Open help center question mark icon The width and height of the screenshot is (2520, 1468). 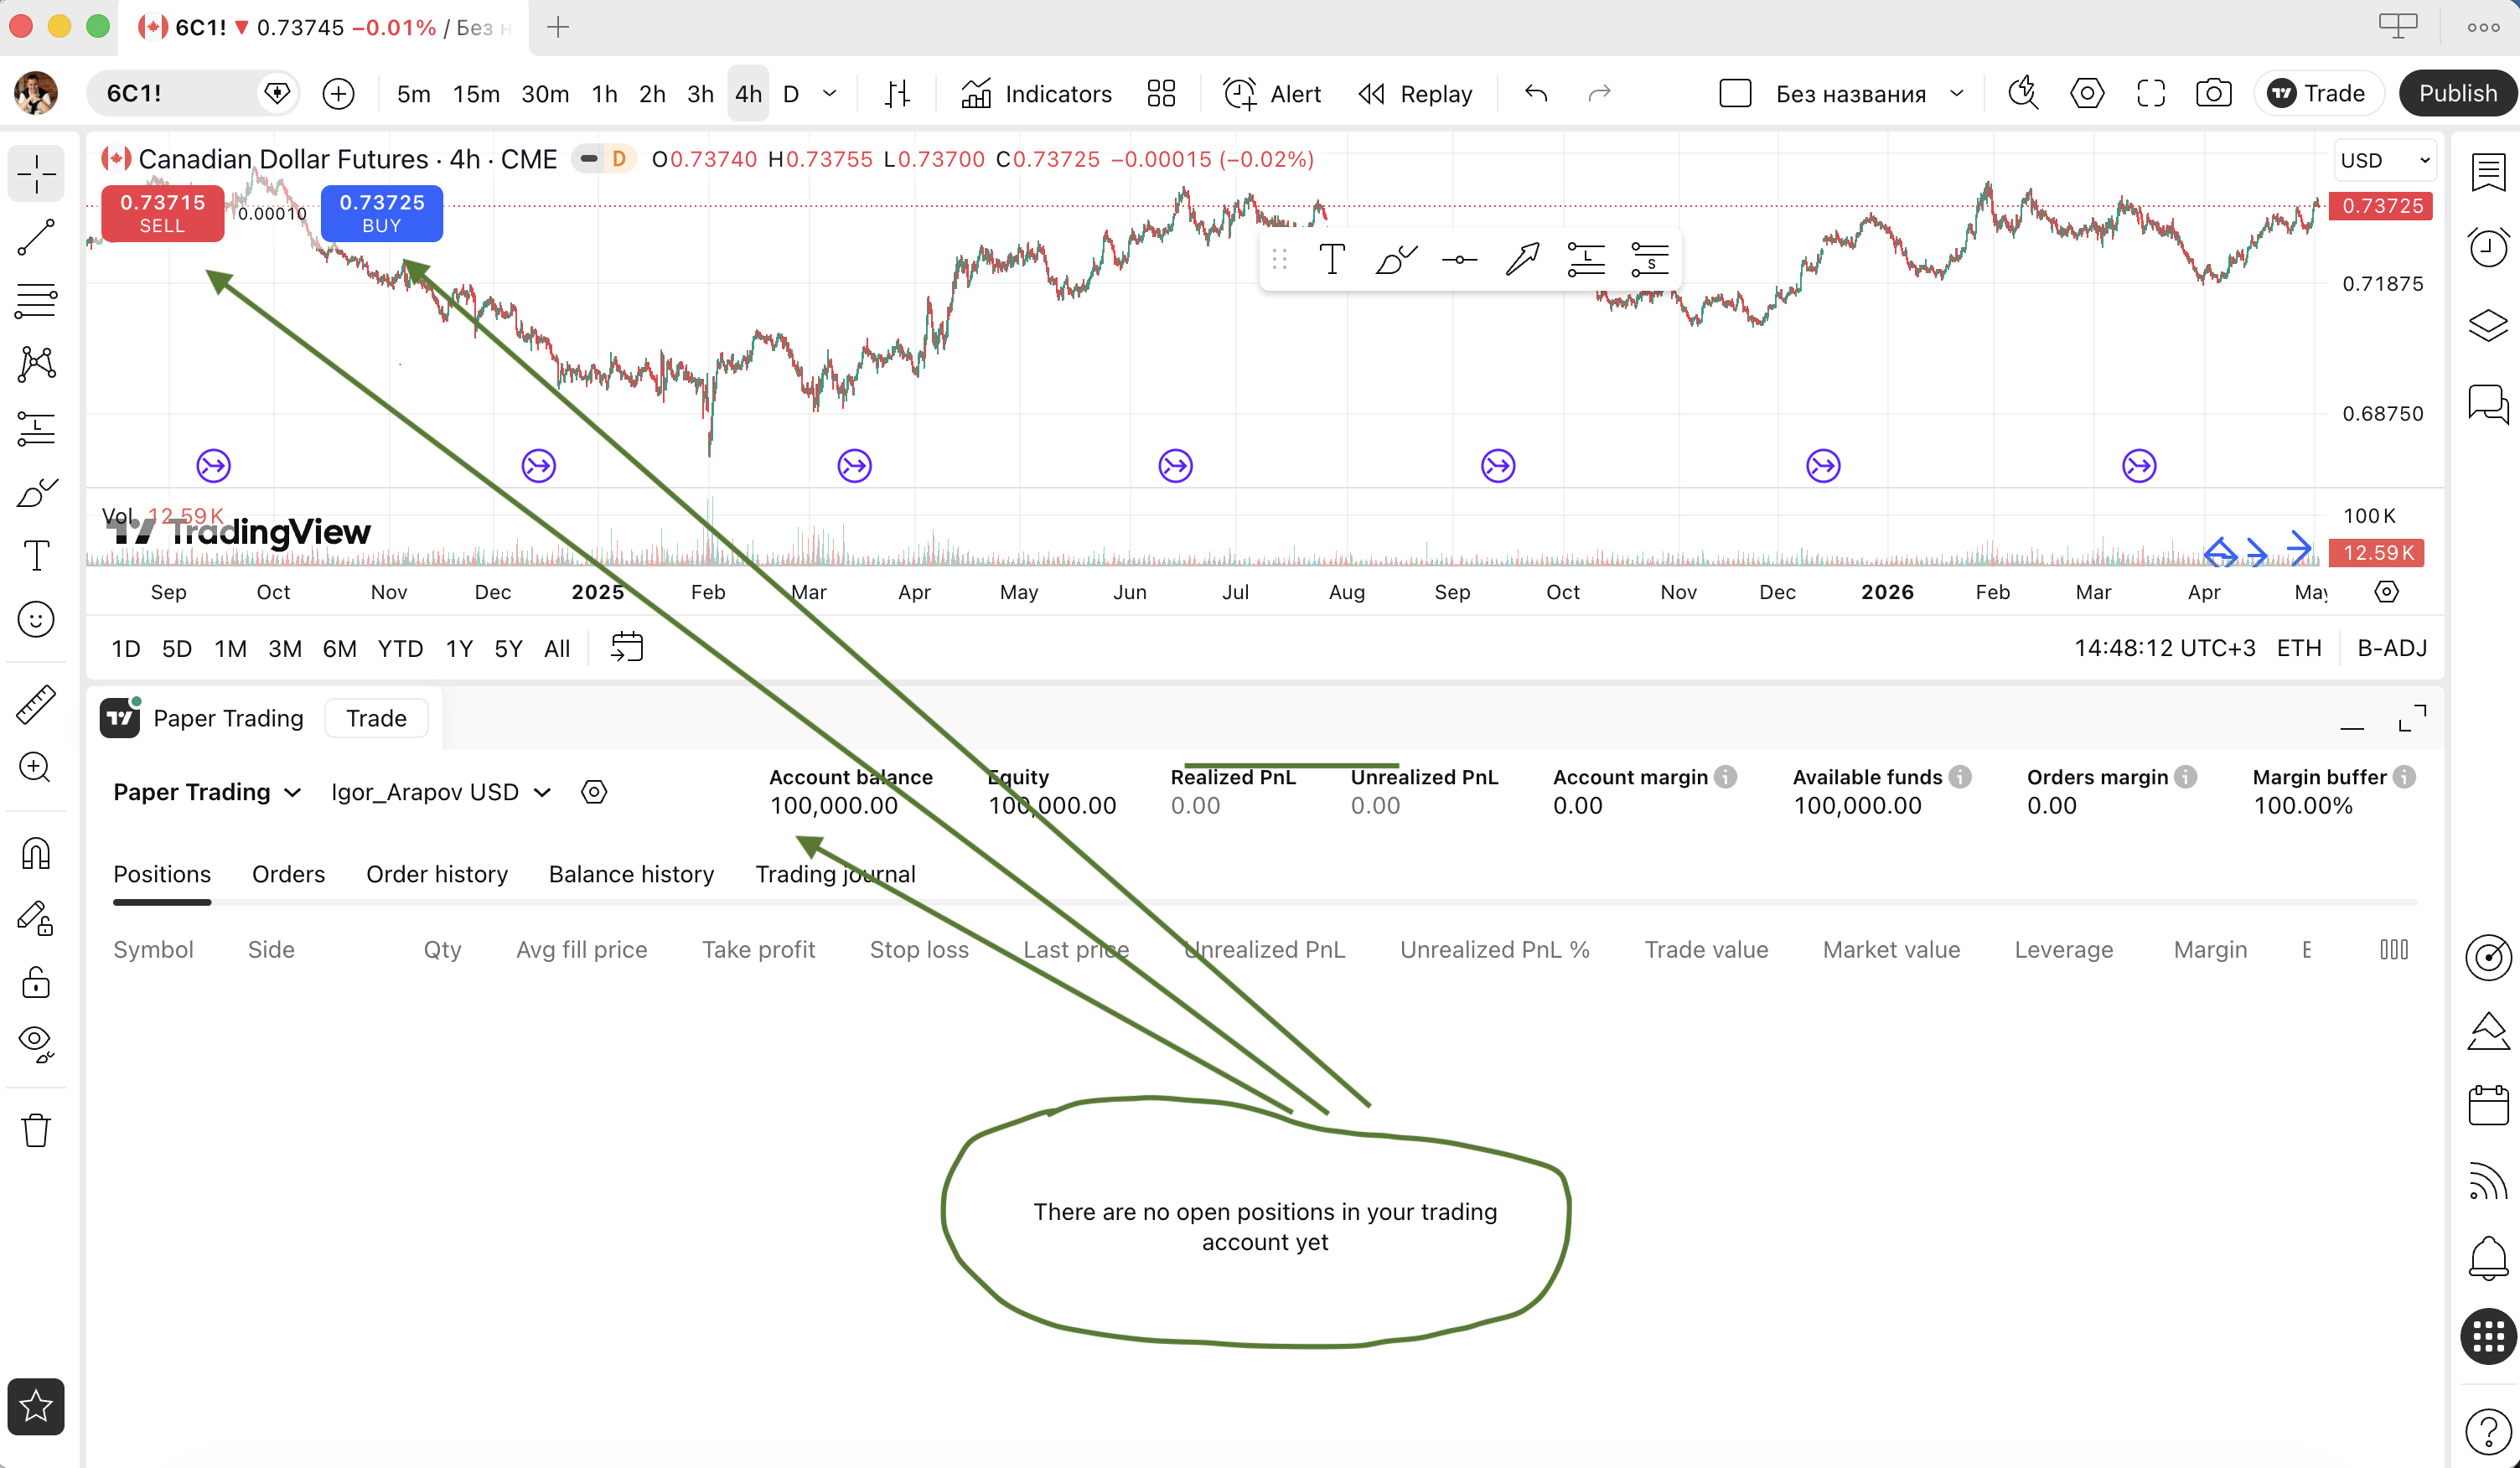(2487, 1432)
